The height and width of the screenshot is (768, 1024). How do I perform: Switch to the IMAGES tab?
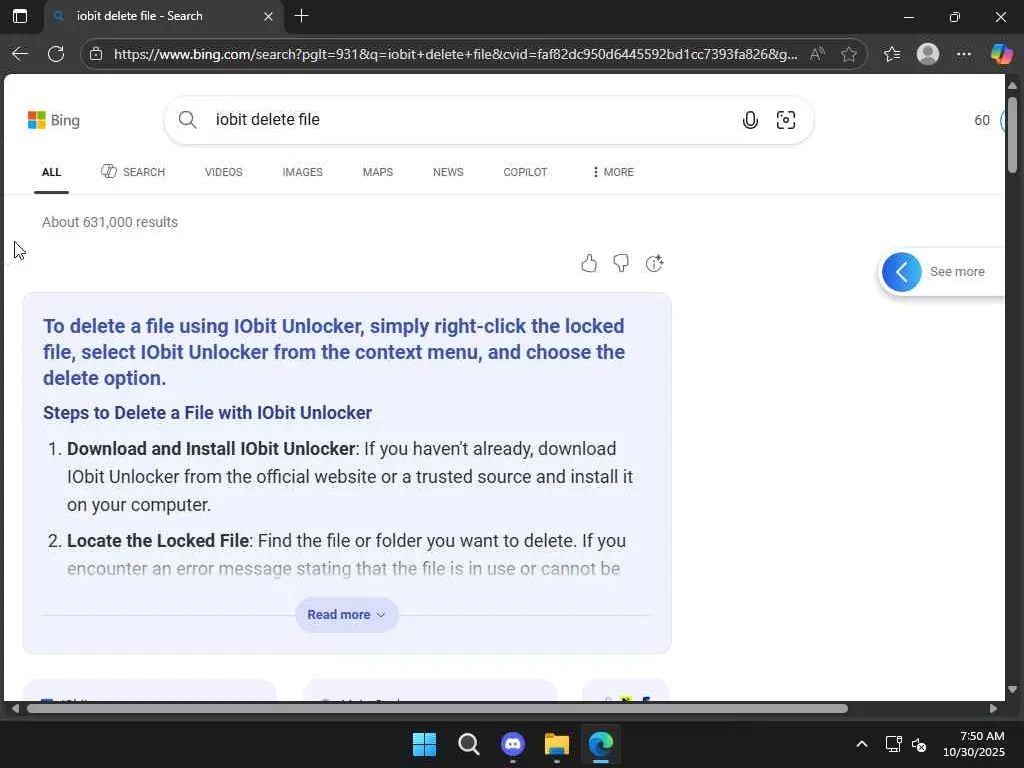tap(302, 172)
